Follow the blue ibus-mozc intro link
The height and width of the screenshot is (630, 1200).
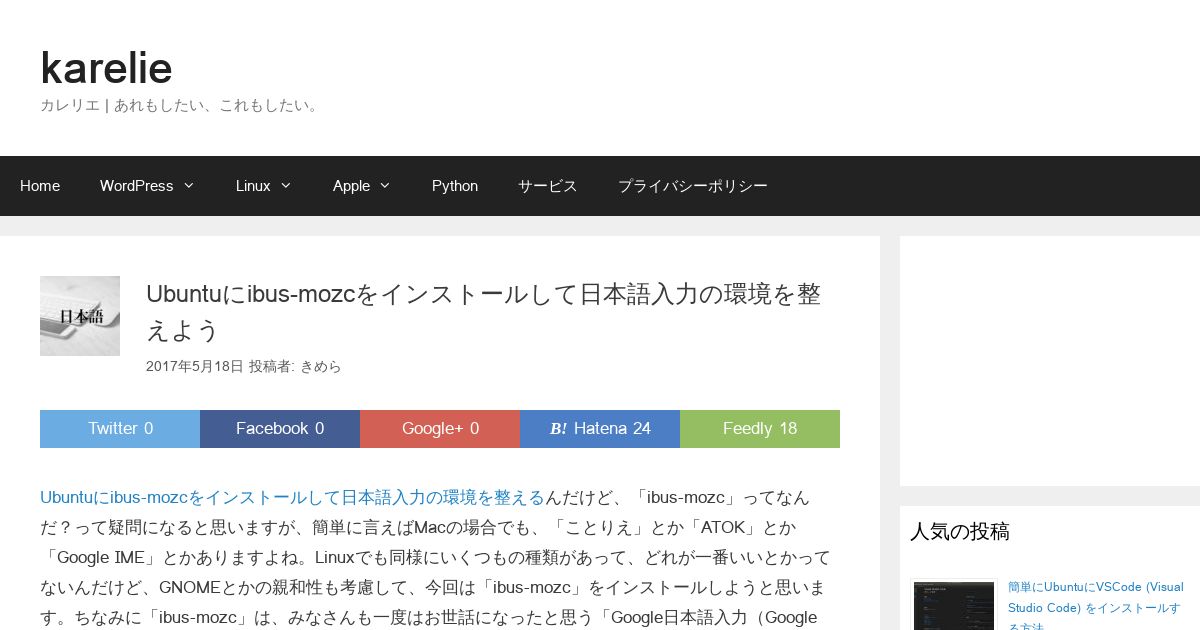point(292,497)
